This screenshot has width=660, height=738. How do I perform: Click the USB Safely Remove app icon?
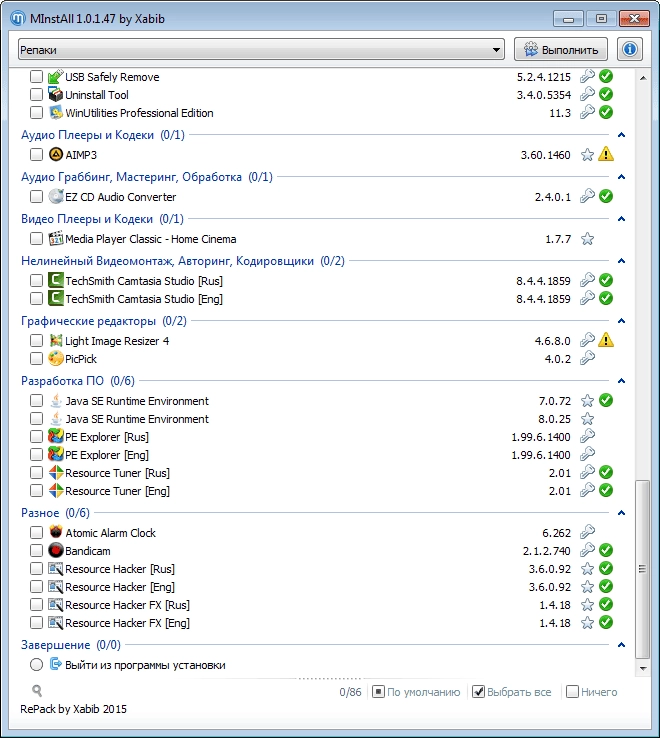coord(56,76)
